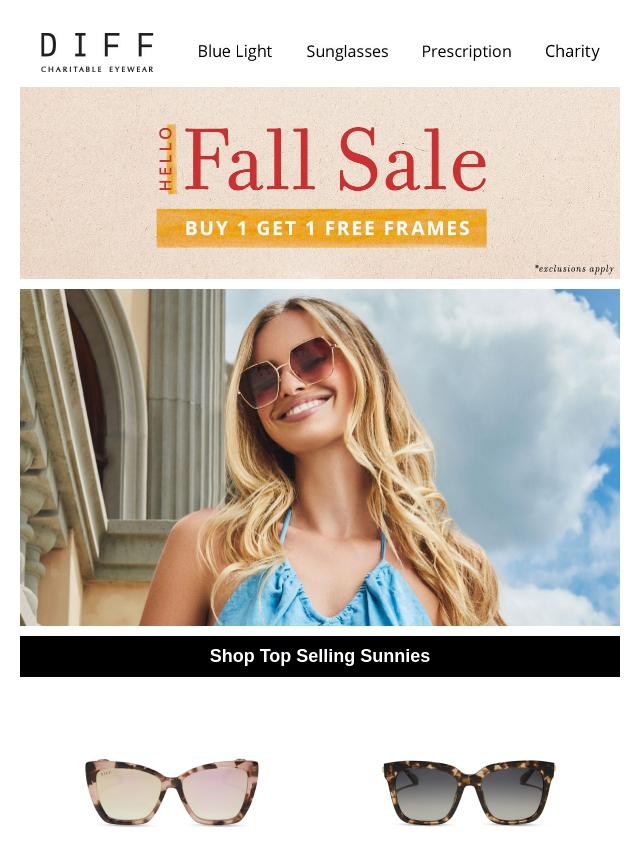Click the Shop Top Selling Sunnies button

[320, 656]
